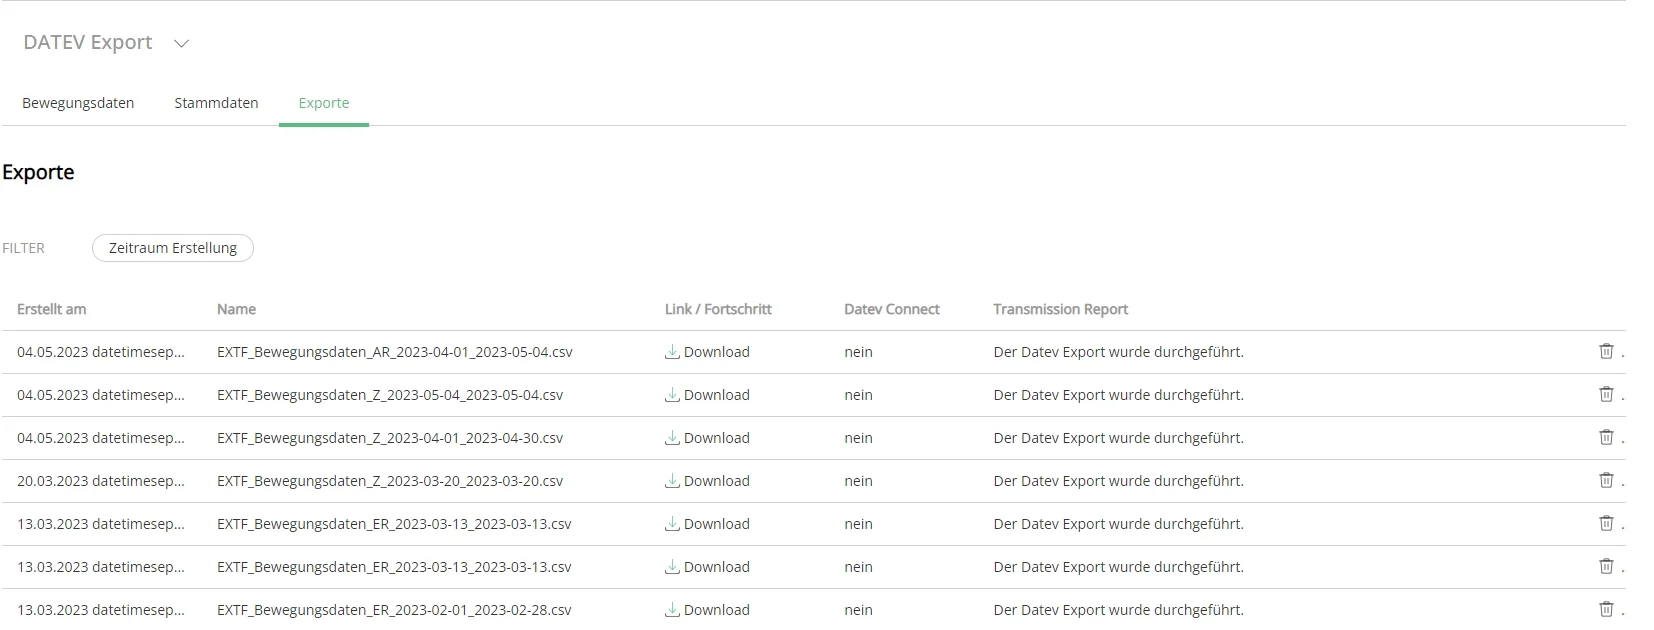This screenshot has width=1654, height=630.
Task: Click the Link / Fortschritt column header
Action: (718, 309)
